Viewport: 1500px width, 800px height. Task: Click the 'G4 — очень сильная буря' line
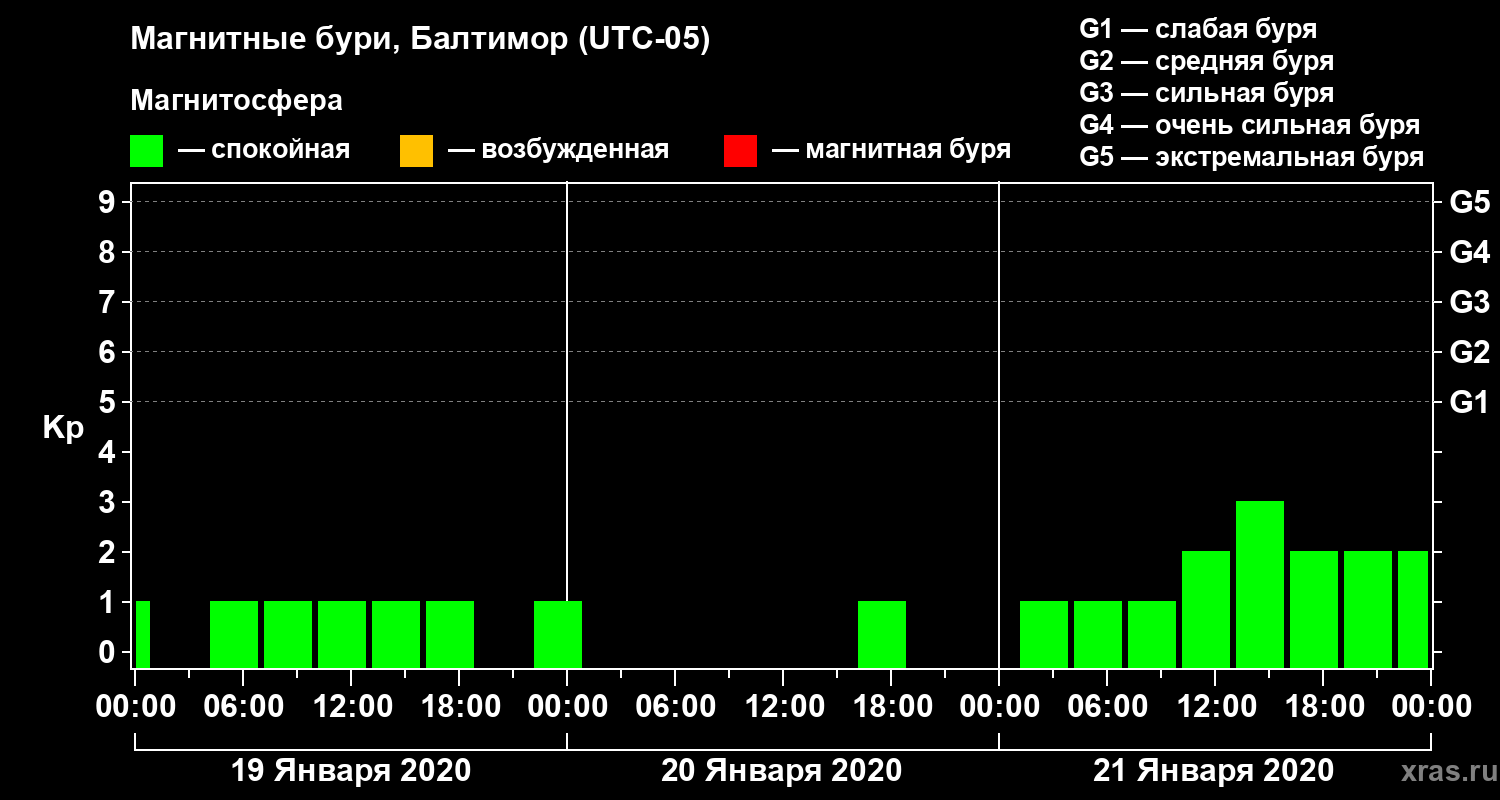pyautogui.click(x=1249, y=125)
